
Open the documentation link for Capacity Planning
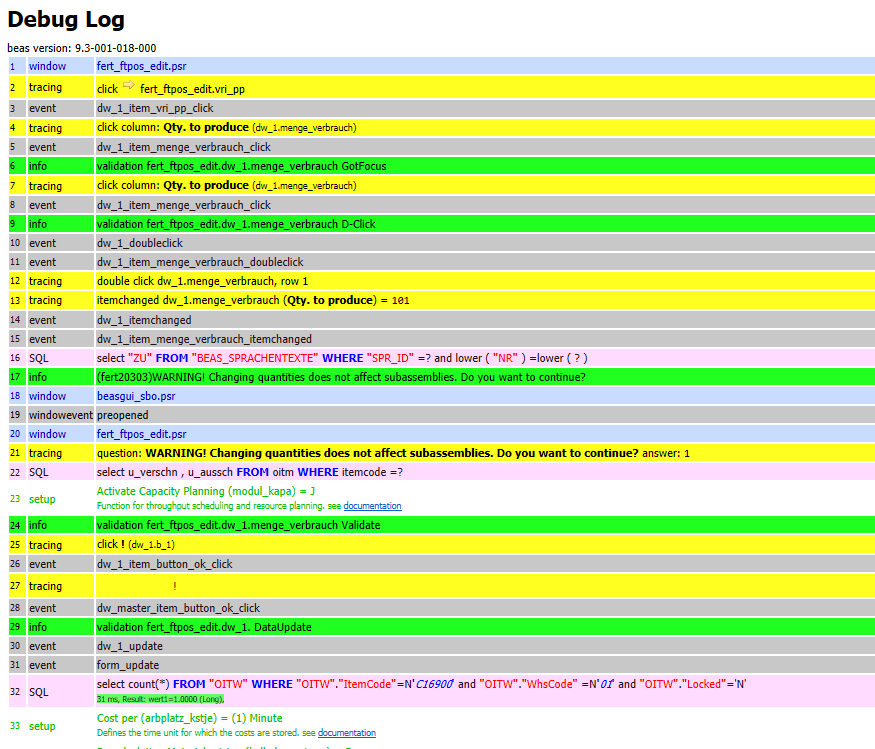tap(372, 506)
